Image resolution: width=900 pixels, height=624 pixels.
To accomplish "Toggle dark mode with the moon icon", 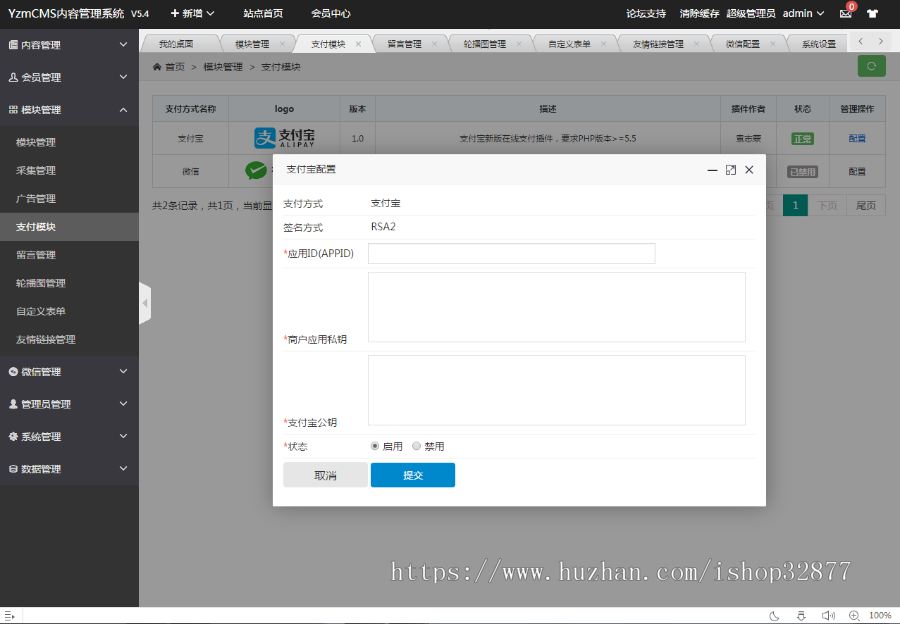I will point(774,616).
